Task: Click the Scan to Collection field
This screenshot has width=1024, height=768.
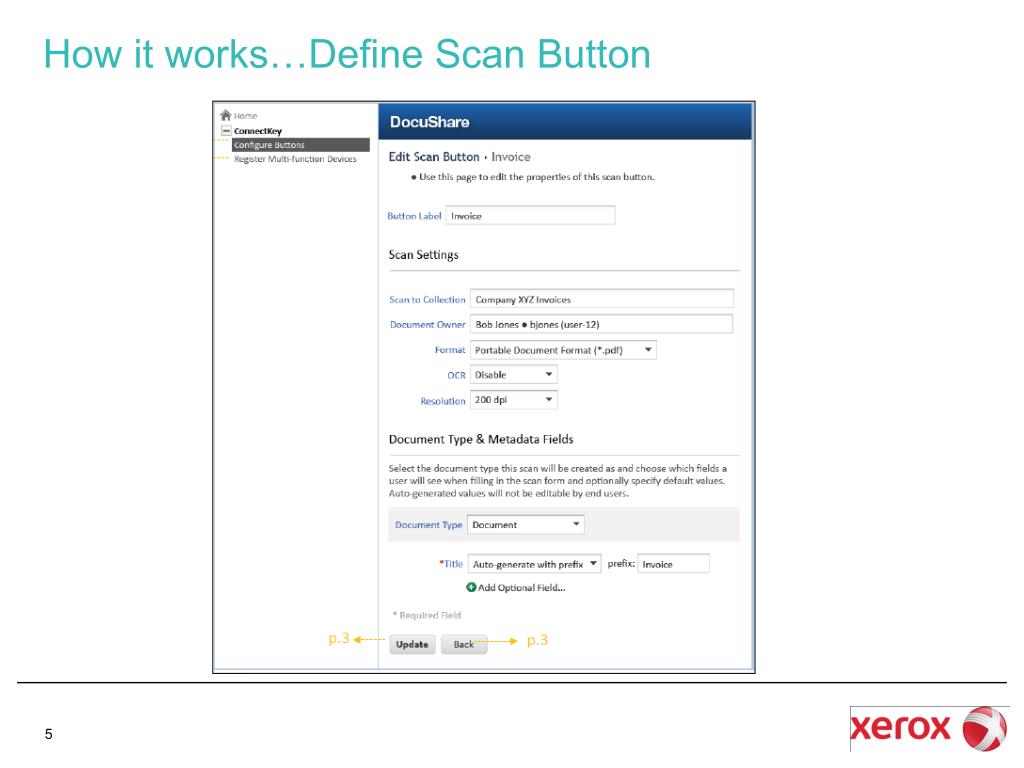Action: click(x=601, y=299)
